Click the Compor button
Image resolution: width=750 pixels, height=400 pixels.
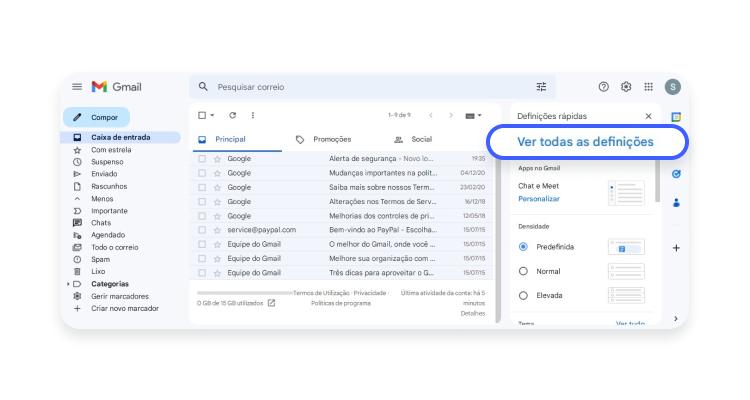click(97, 117)
